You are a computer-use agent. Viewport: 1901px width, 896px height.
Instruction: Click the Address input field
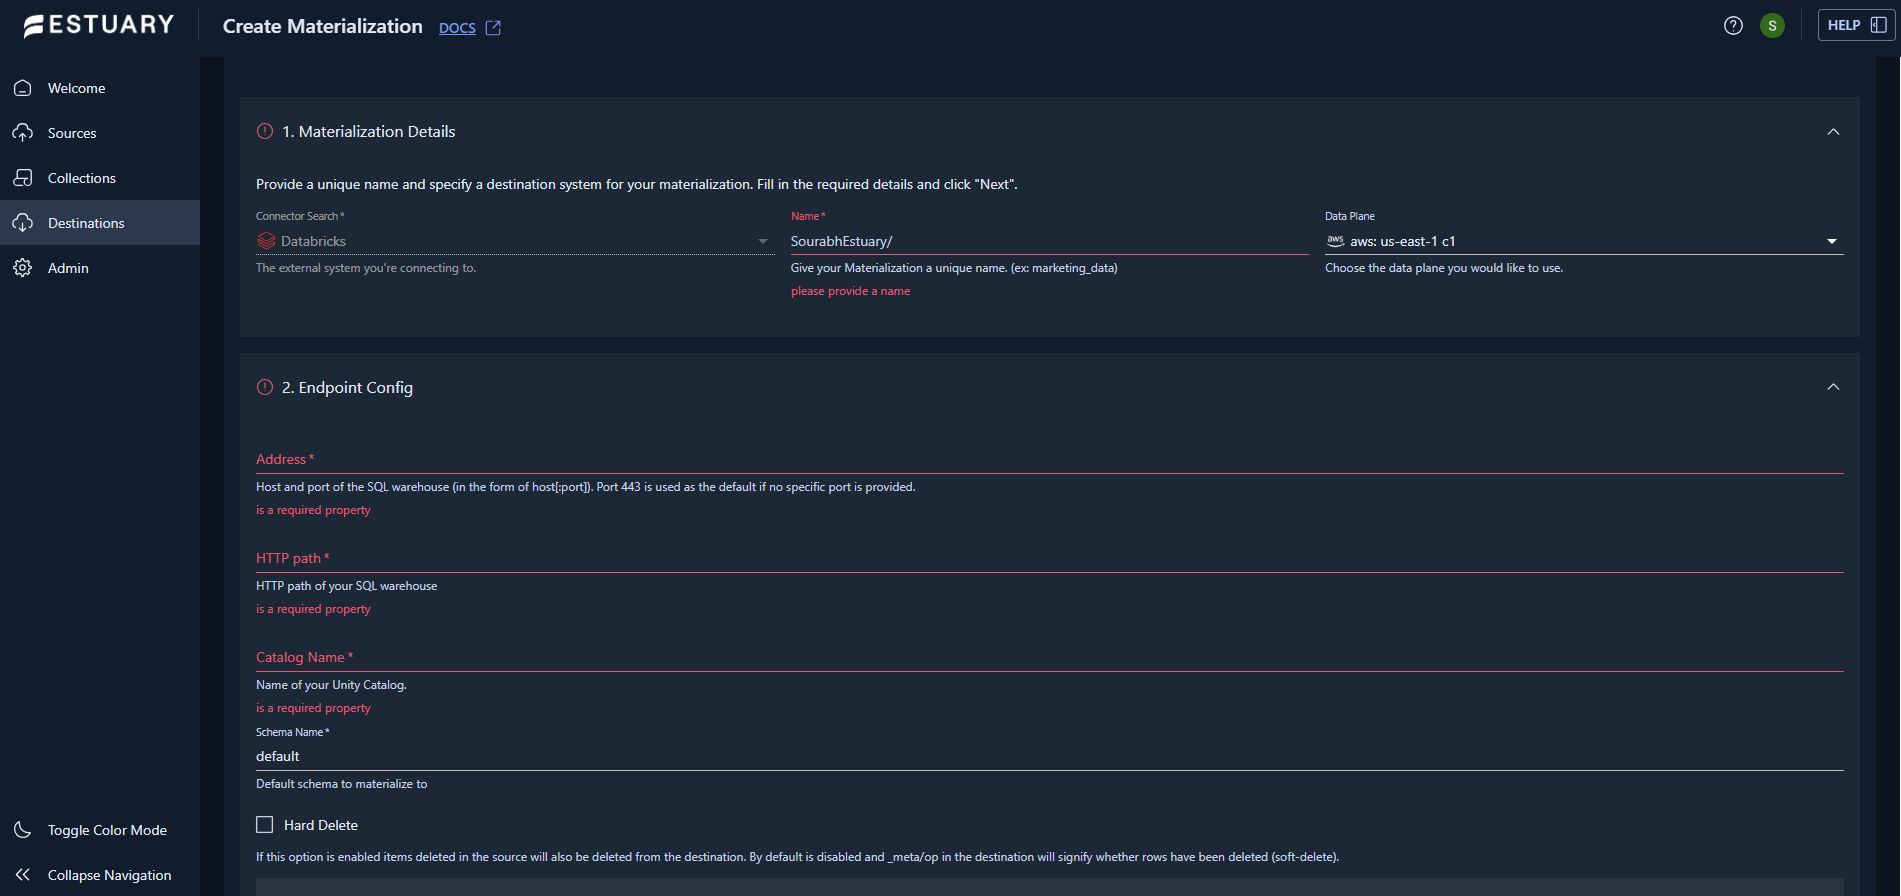click(x=1050, y=460)
